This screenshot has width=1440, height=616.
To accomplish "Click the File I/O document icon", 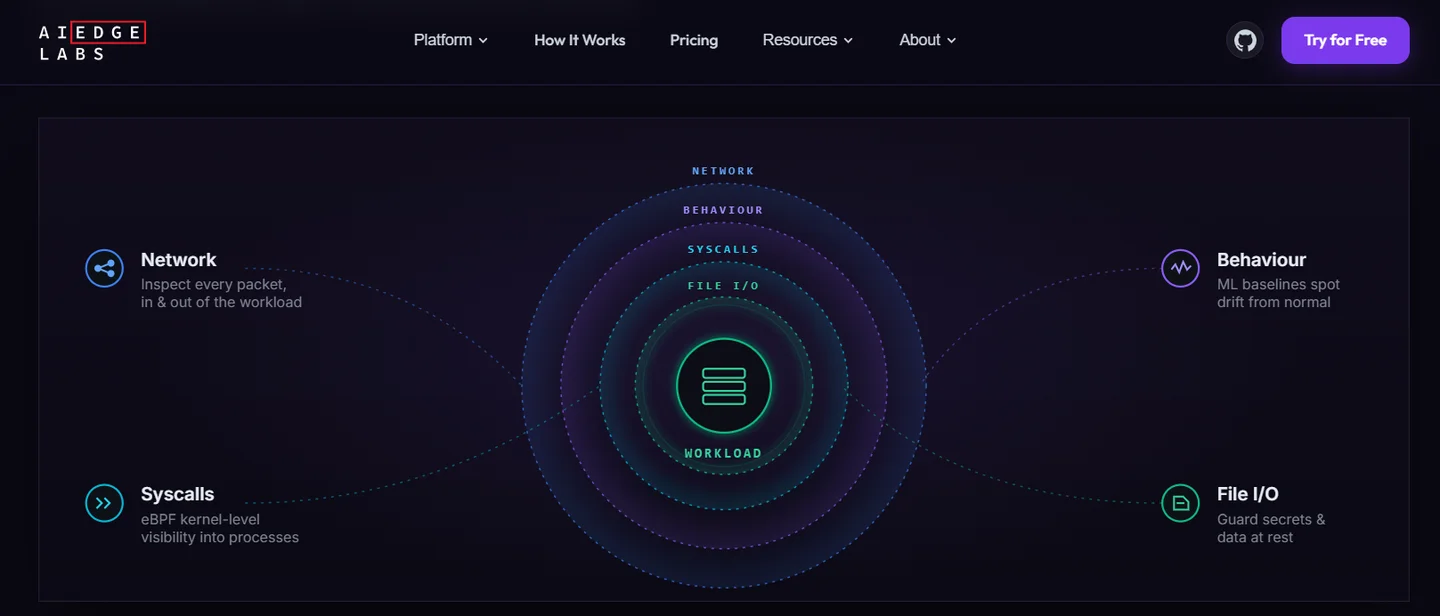I will pos(1180,503).
